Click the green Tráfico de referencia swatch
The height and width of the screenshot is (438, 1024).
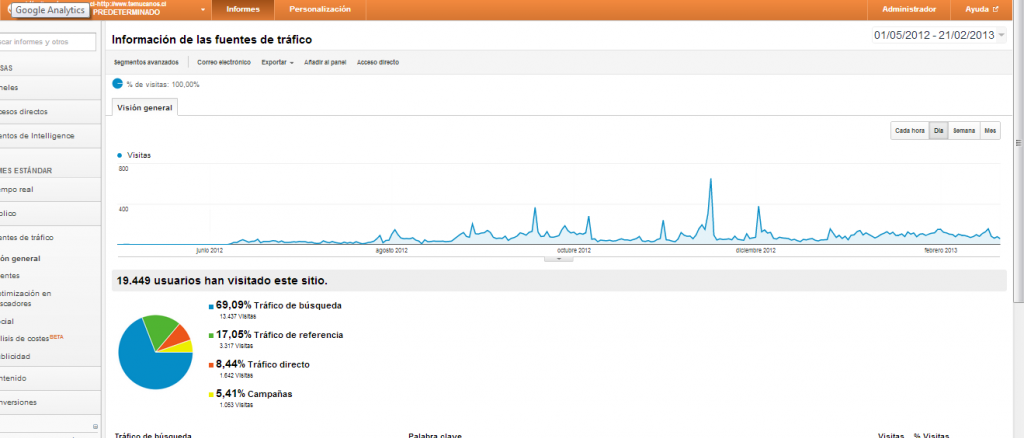[211, 336]
